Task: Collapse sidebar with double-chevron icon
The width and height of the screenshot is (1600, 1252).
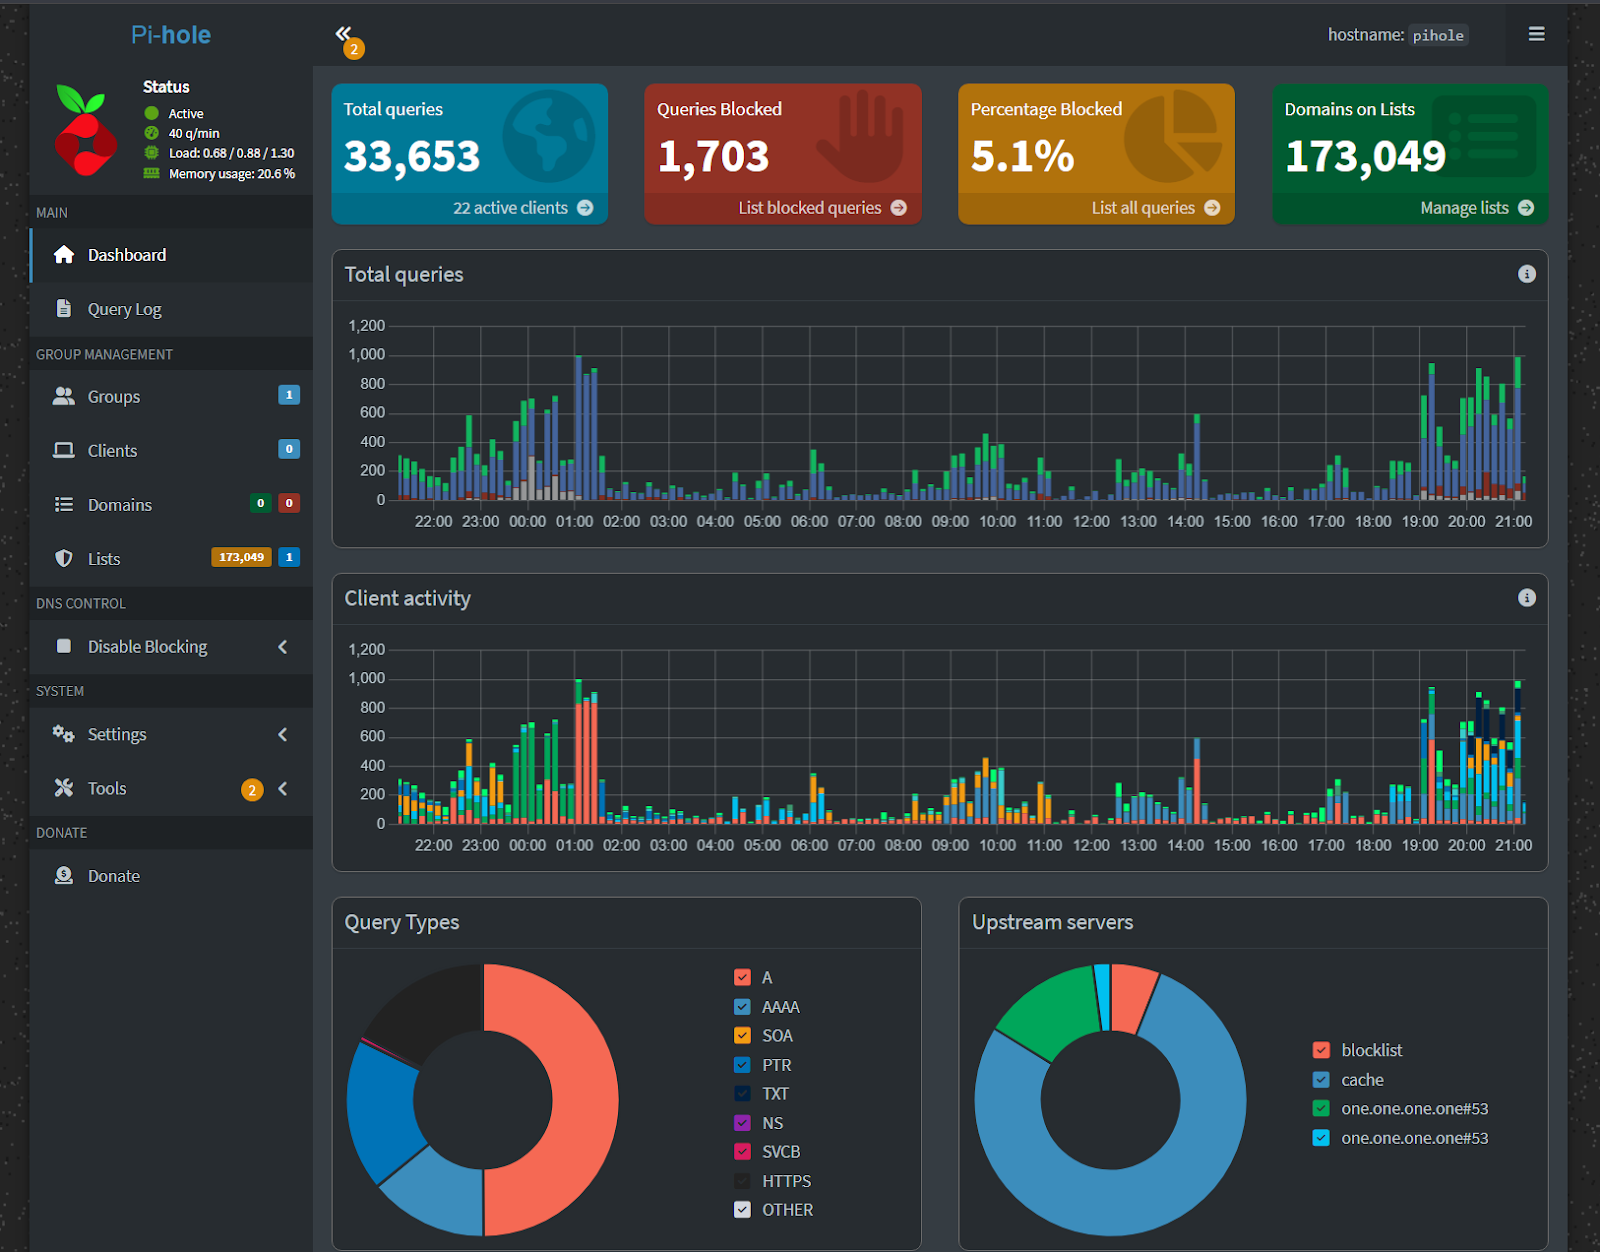Action: pyautogui.click(x=343, y=33)
